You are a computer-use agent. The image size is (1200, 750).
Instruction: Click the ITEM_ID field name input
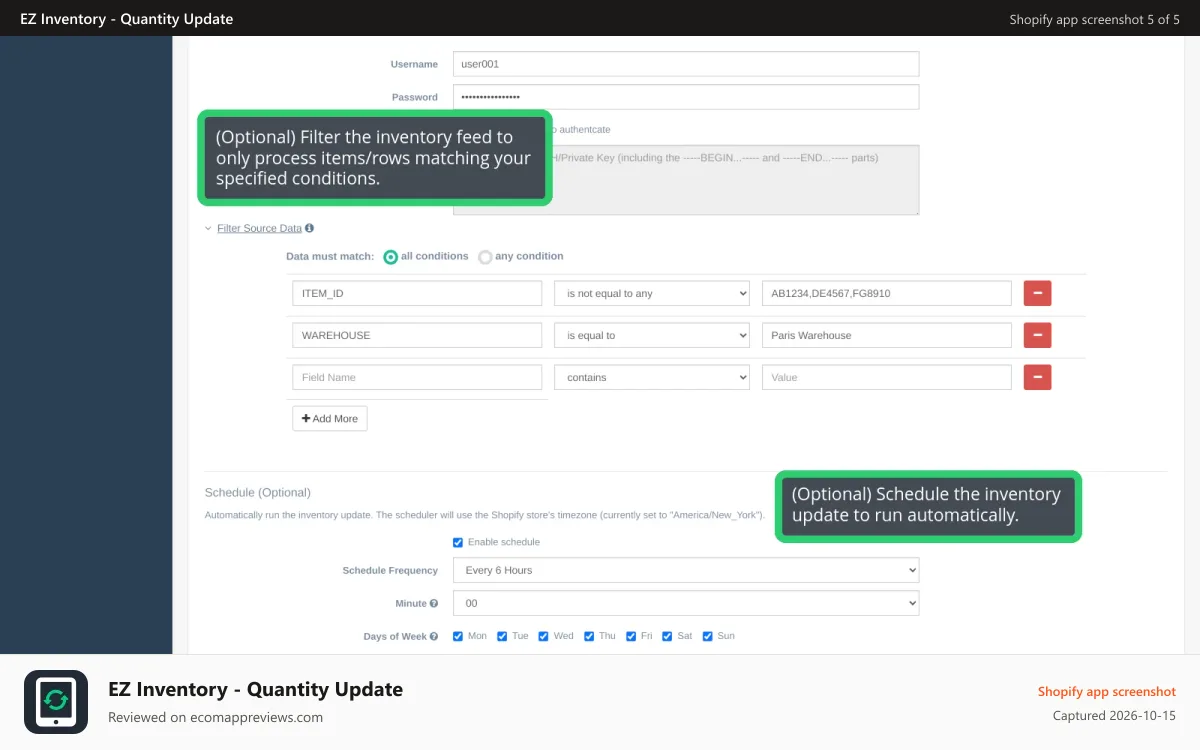[x=417, y=293]
